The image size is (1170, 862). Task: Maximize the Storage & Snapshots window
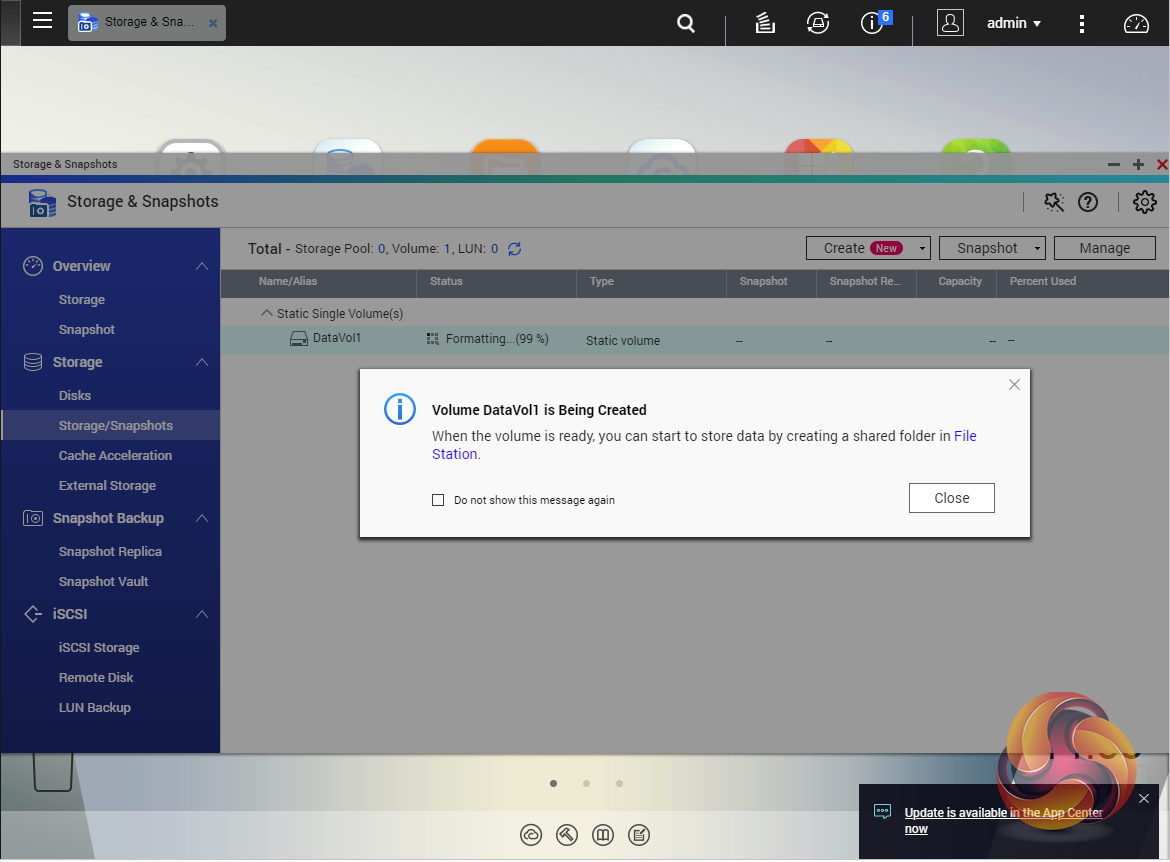tap(1138, 164)
